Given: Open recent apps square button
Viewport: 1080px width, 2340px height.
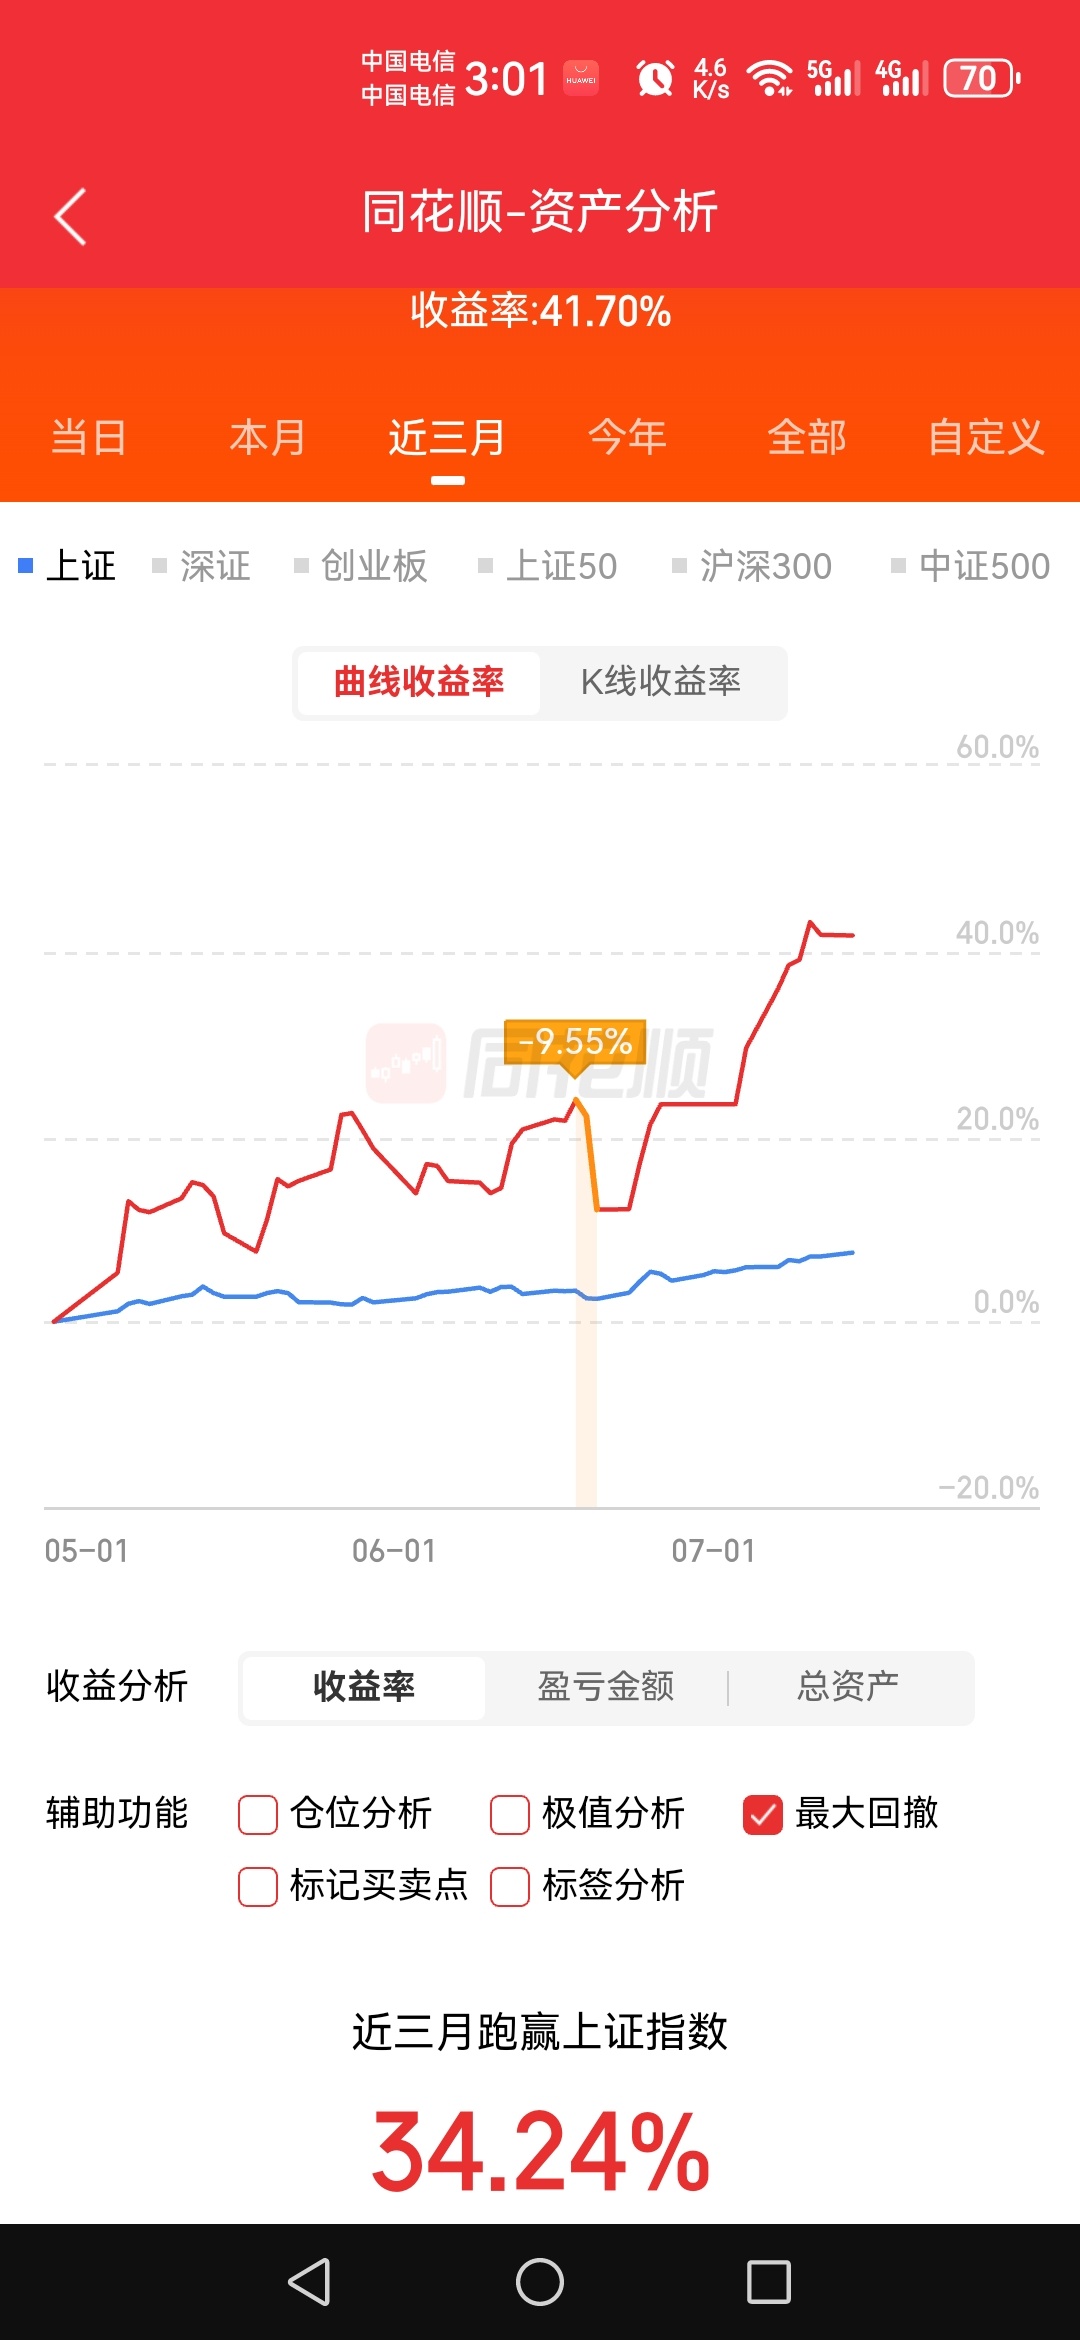Looking at the screenshot, I should click(769, 2282).
